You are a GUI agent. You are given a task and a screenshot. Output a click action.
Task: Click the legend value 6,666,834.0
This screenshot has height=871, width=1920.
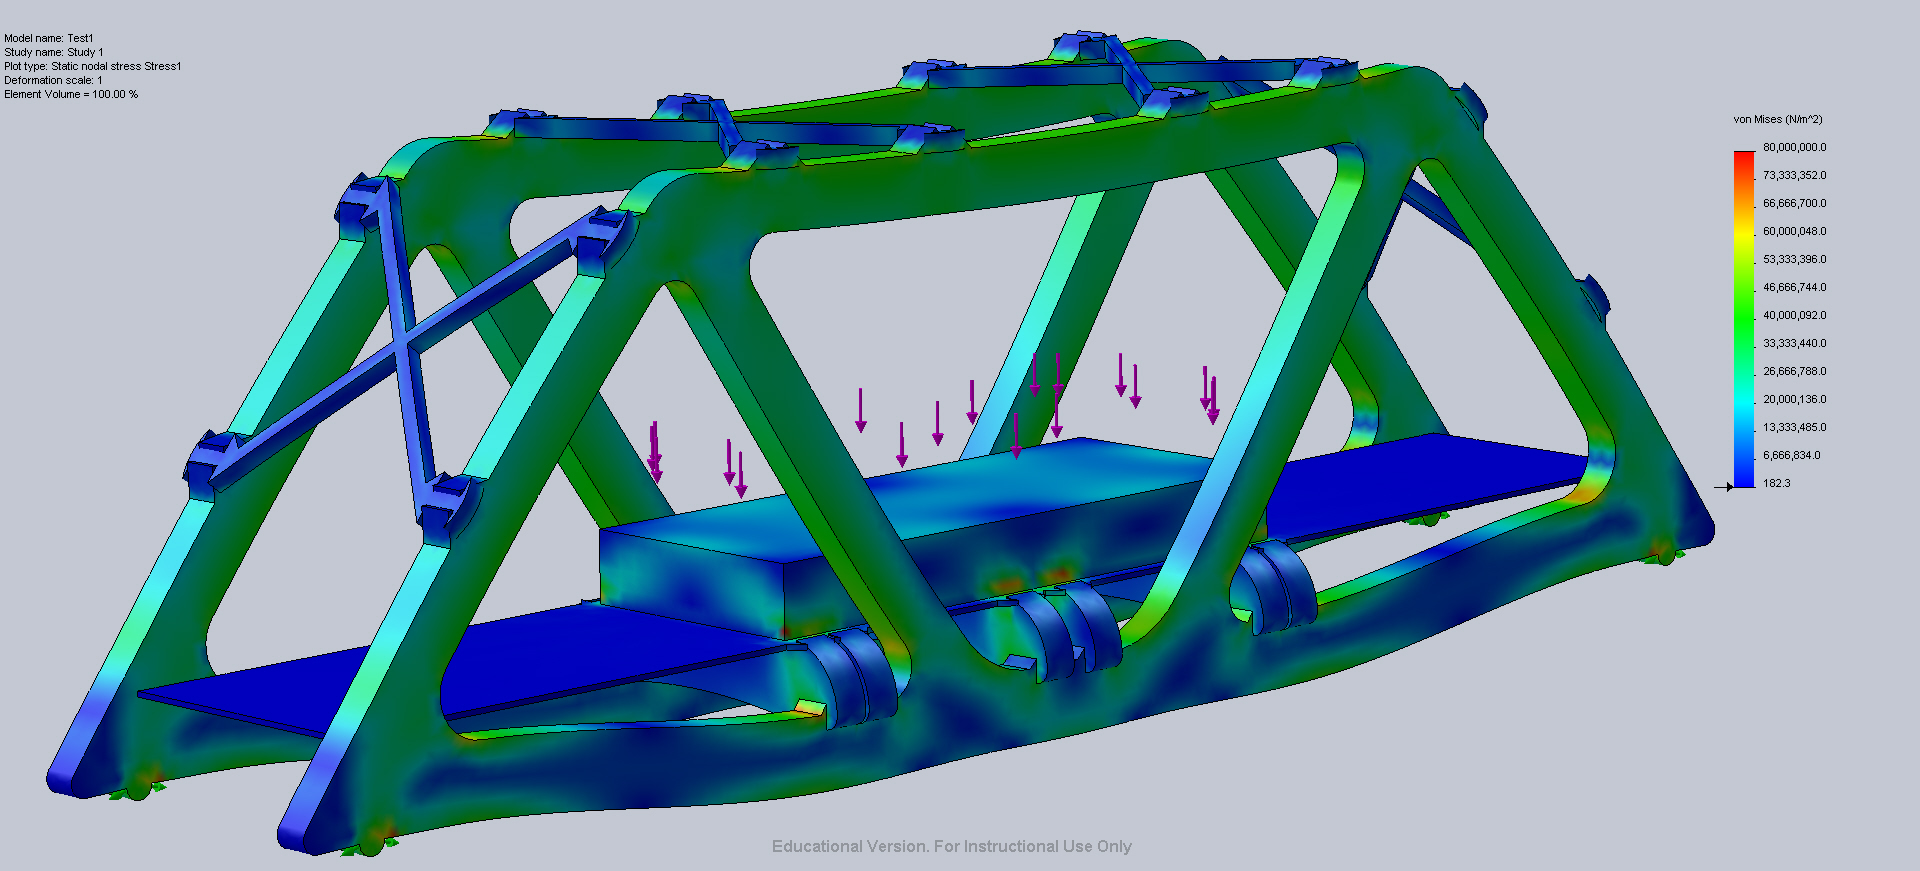point(1791,455)
